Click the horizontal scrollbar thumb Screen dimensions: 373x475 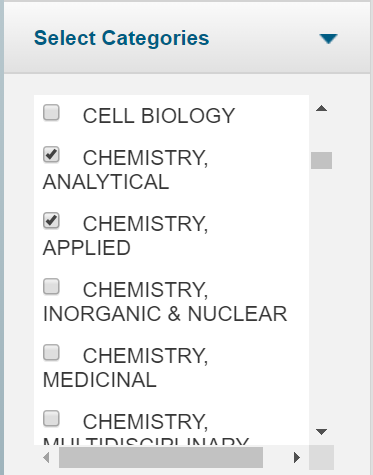tap(161, 457)
